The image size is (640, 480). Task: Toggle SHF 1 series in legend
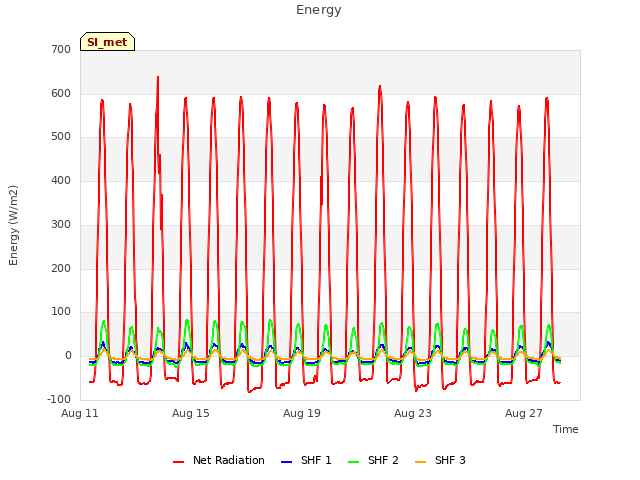[306, 460]
